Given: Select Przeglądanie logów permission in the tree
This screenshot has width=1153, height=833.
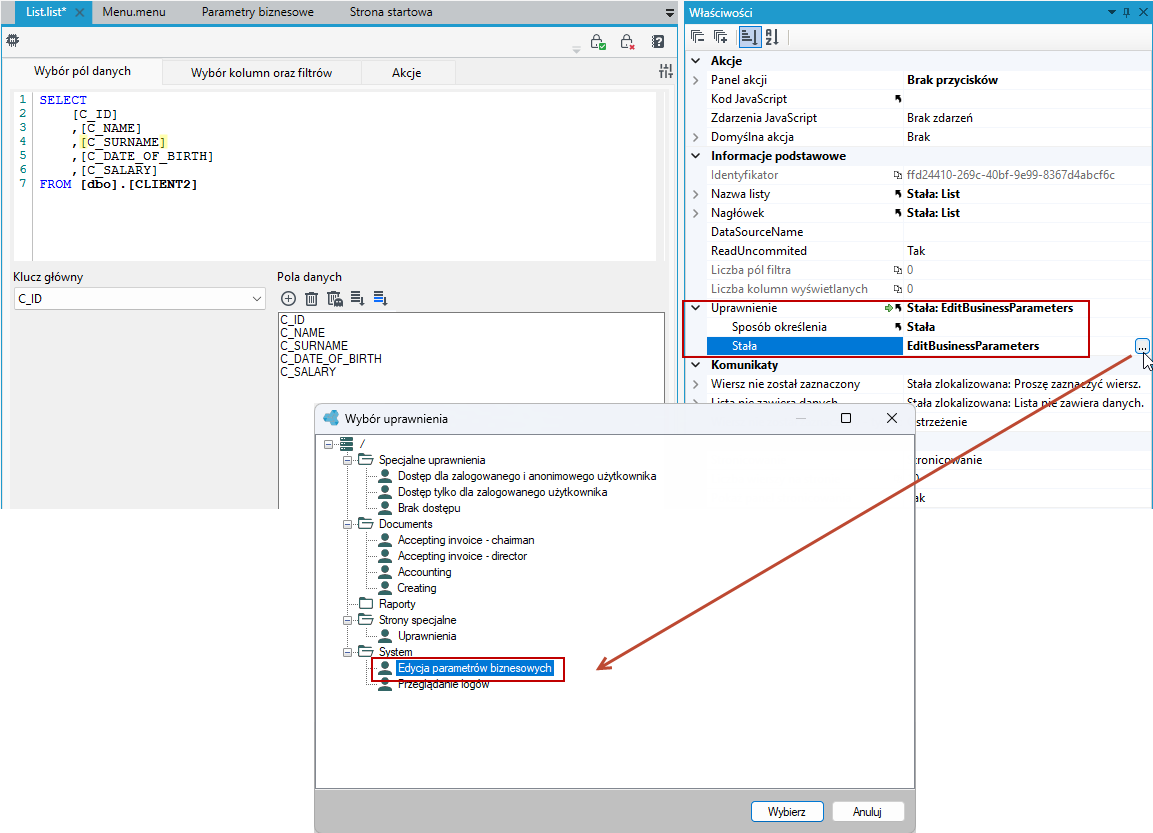Looking at the screenshot, I should [x=443, y=684].
